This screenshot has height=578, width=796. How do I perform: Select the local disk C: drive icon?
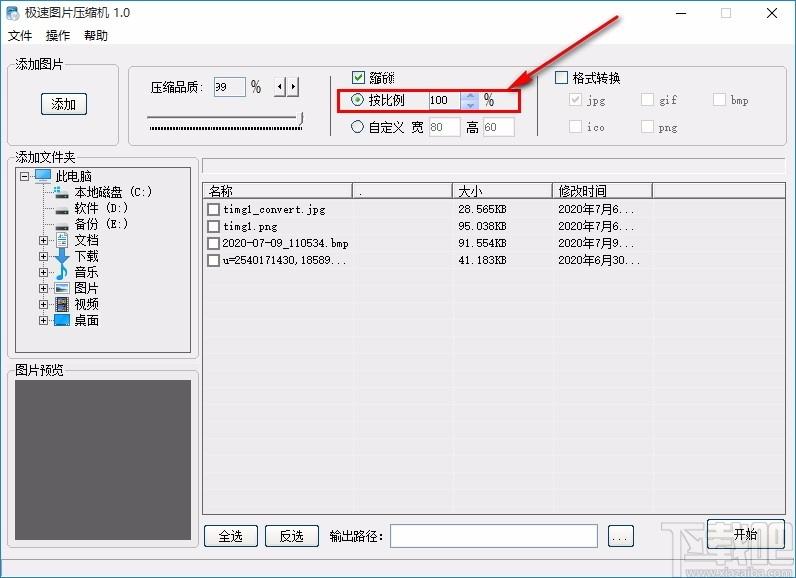[61, 192]
